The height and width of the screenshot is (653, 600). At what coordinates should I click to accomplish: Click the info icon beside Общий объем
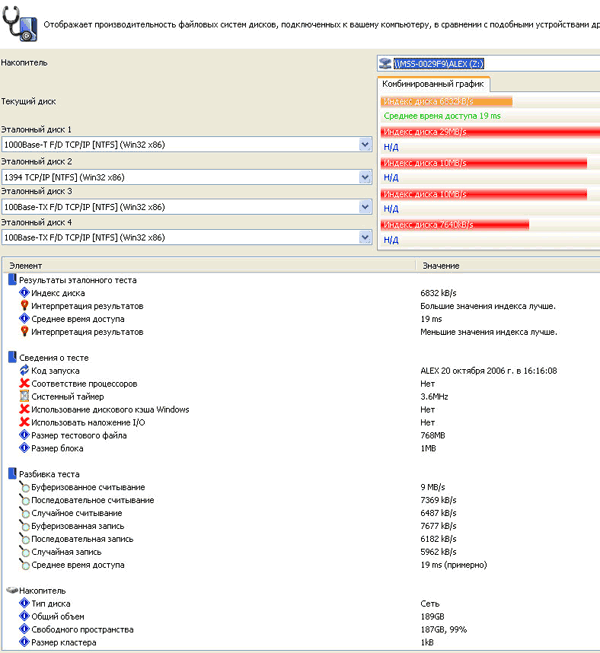tap(24, 616)
